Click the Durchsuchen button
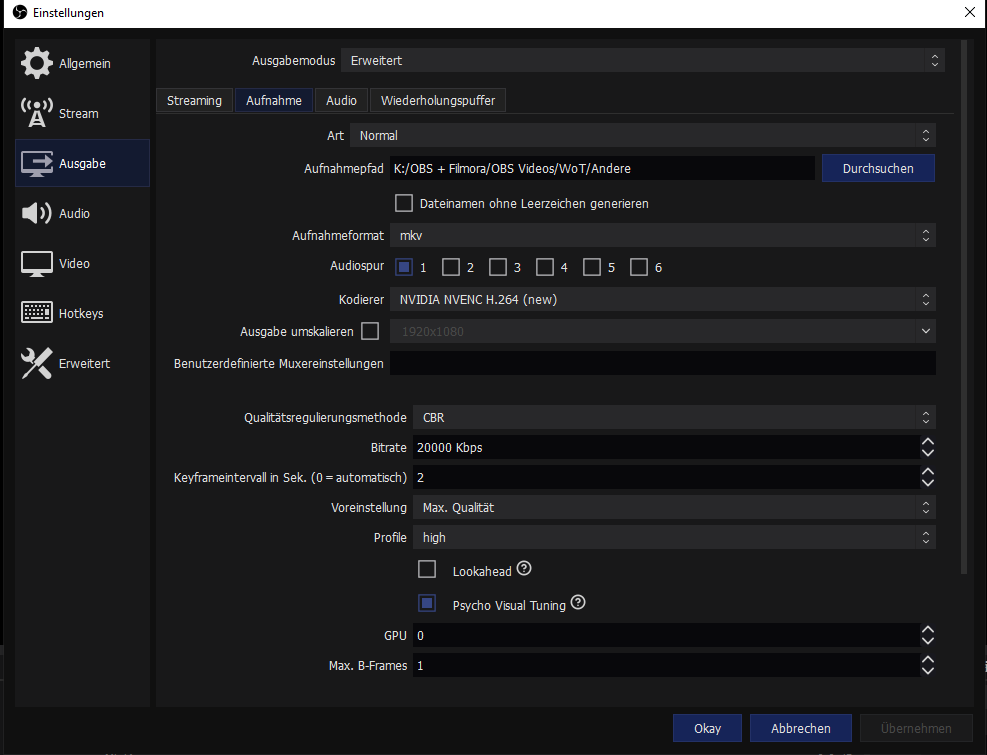Viewport: 987px width, 755px height. click(878, 168)
